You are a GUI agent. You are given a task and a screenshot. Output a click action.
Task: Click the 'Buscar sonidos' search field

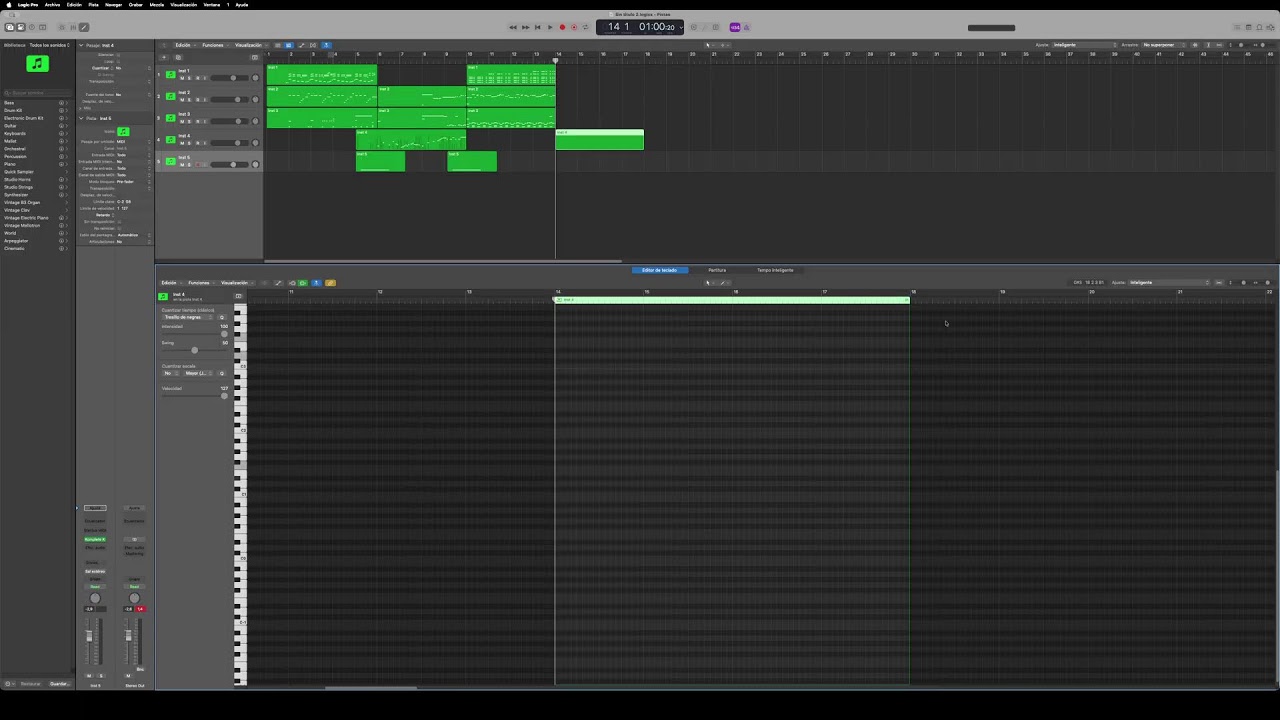tap(38, 93)
